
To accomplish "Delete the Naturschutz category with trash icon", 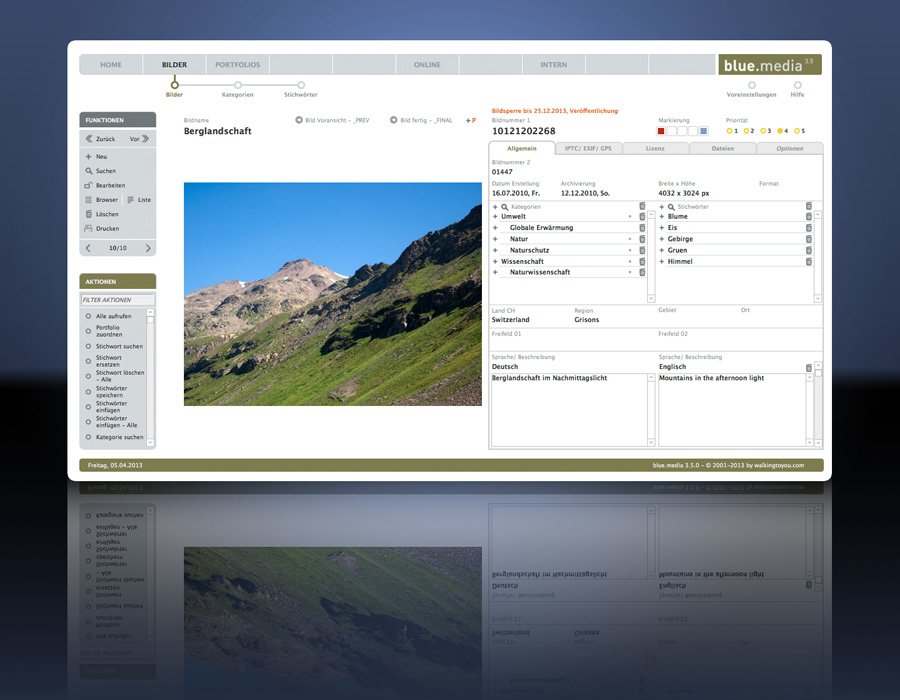I will tap(642, 250).
